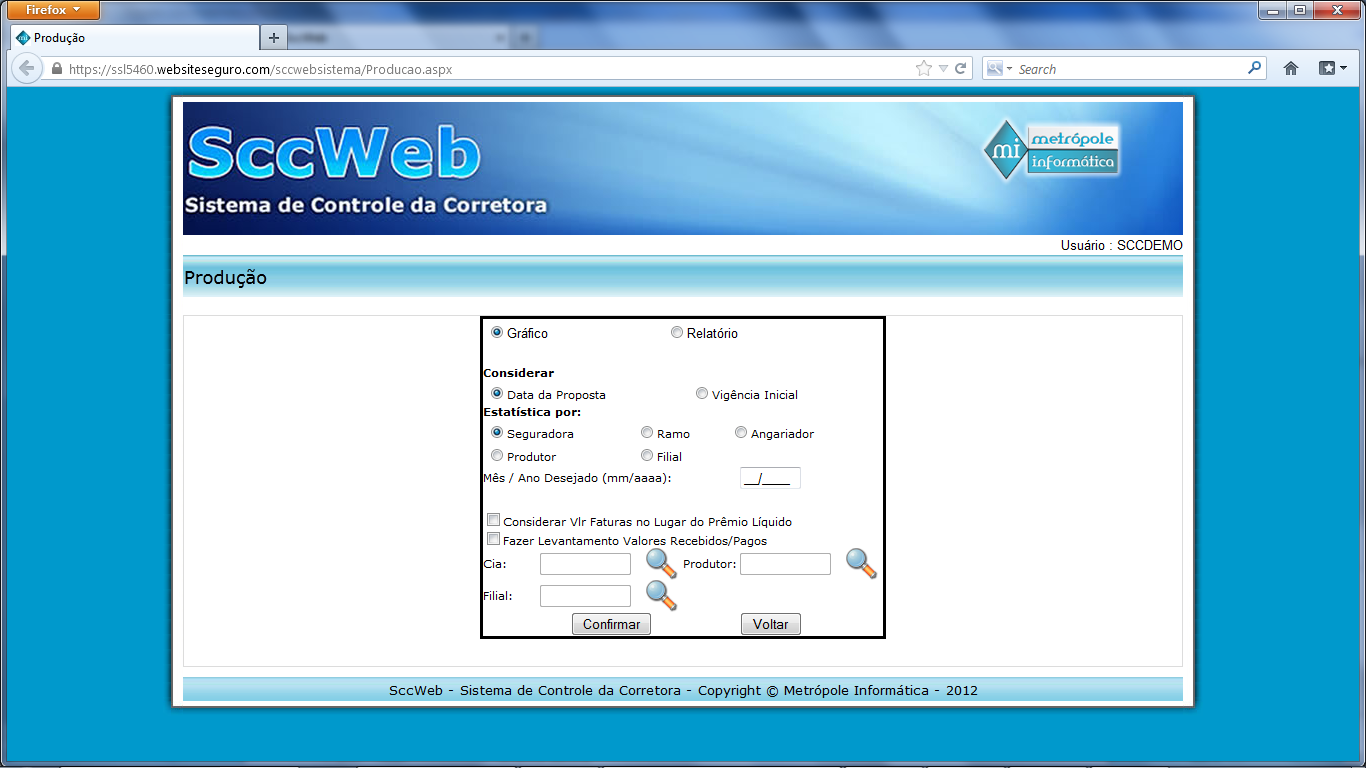The height and width of the screenshot is (768, 1366).
Task: Click the padlock site identity icon
Action: pyautogui.click(x=56, y=69)
